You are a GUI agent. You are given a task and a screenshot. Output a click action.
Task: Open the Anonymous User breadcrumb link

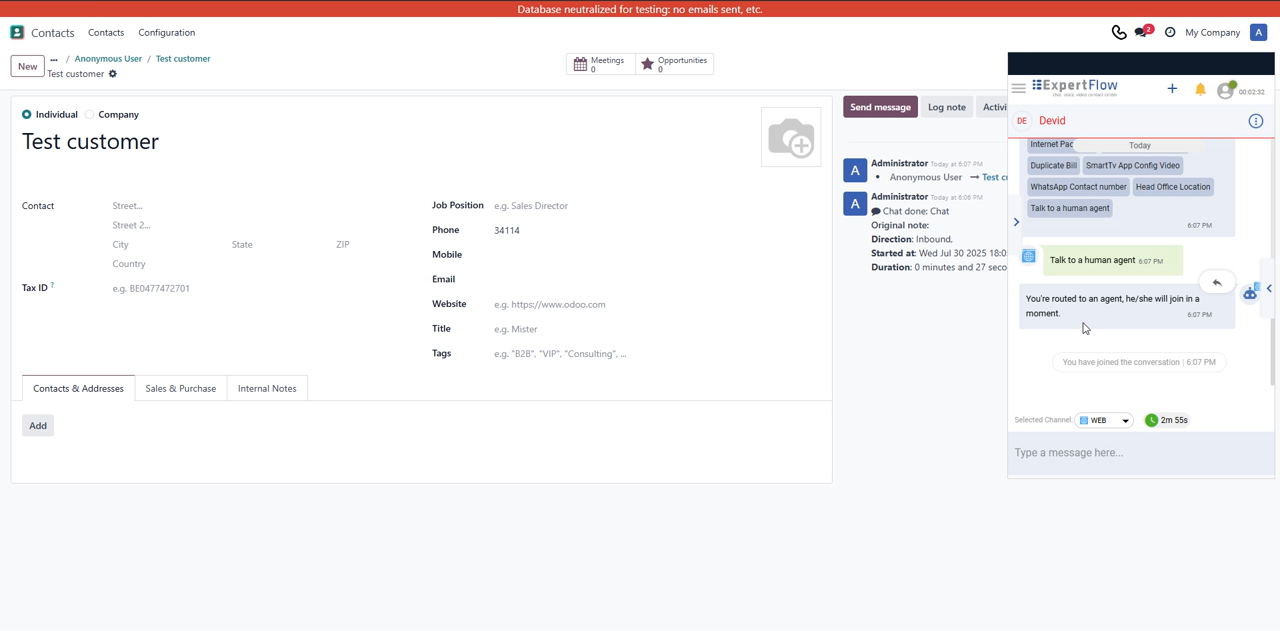click(108, 59)
